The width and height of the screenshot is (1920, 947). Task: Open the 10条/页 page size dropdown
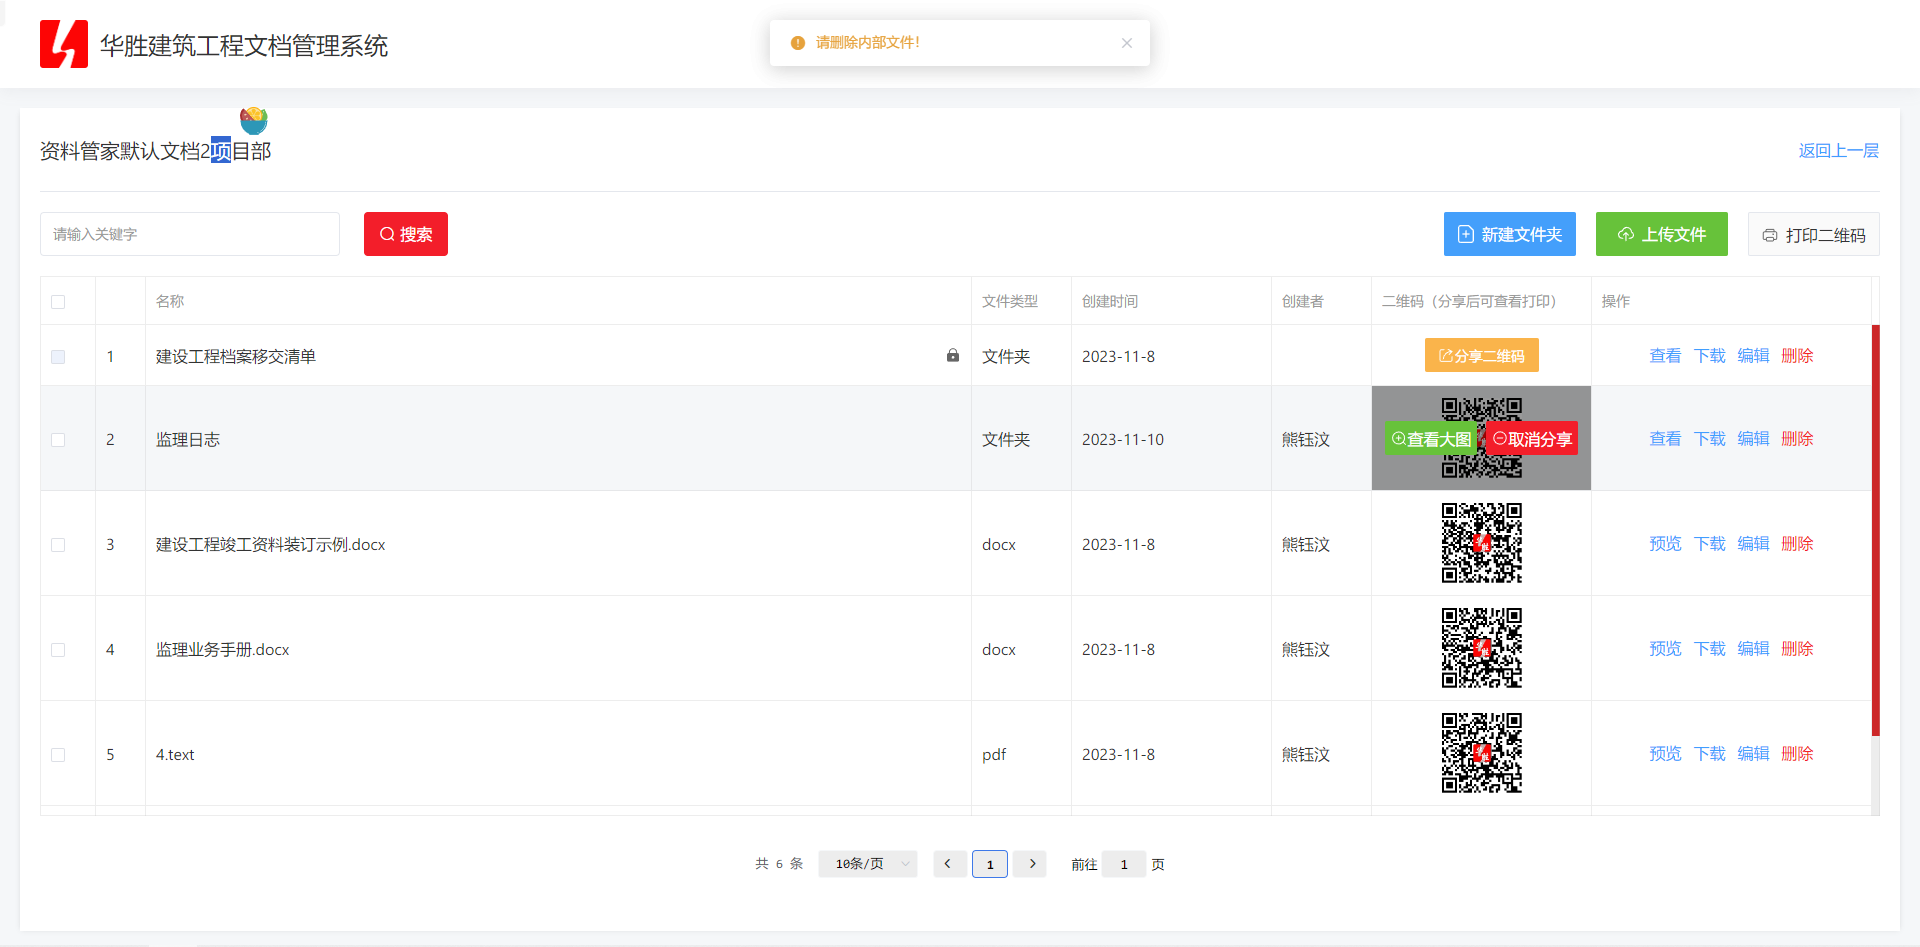[x=868, y=864]
